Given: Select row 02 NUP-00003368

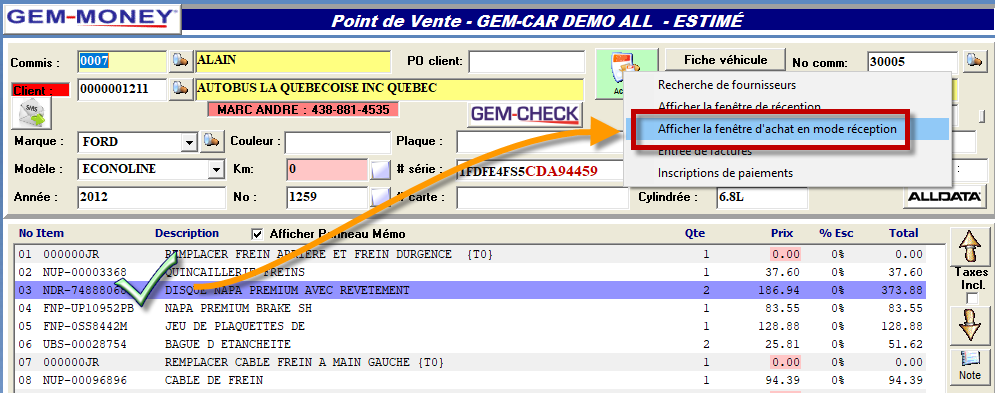Looking at the screenshot, I should coord(470,272).
